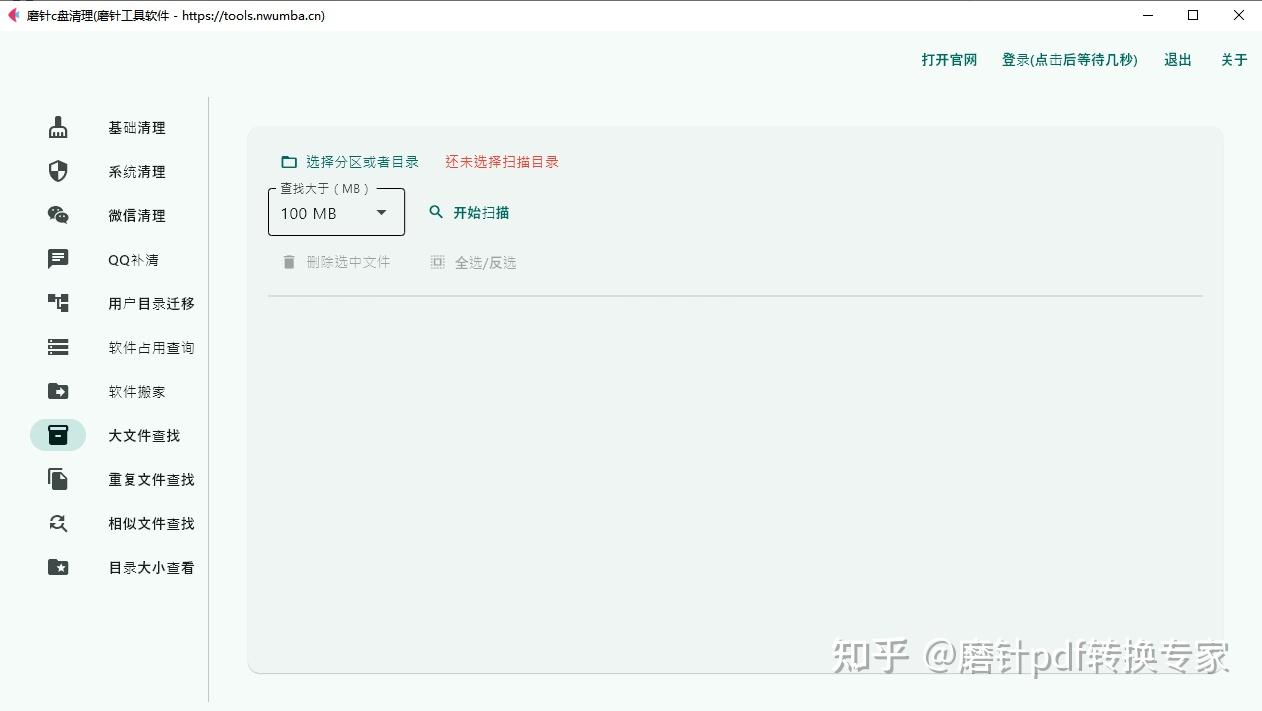Click 打开官网 to open the official site
Image resolution: width=1262 pixels, height=711 pixels.
[948, 59]
